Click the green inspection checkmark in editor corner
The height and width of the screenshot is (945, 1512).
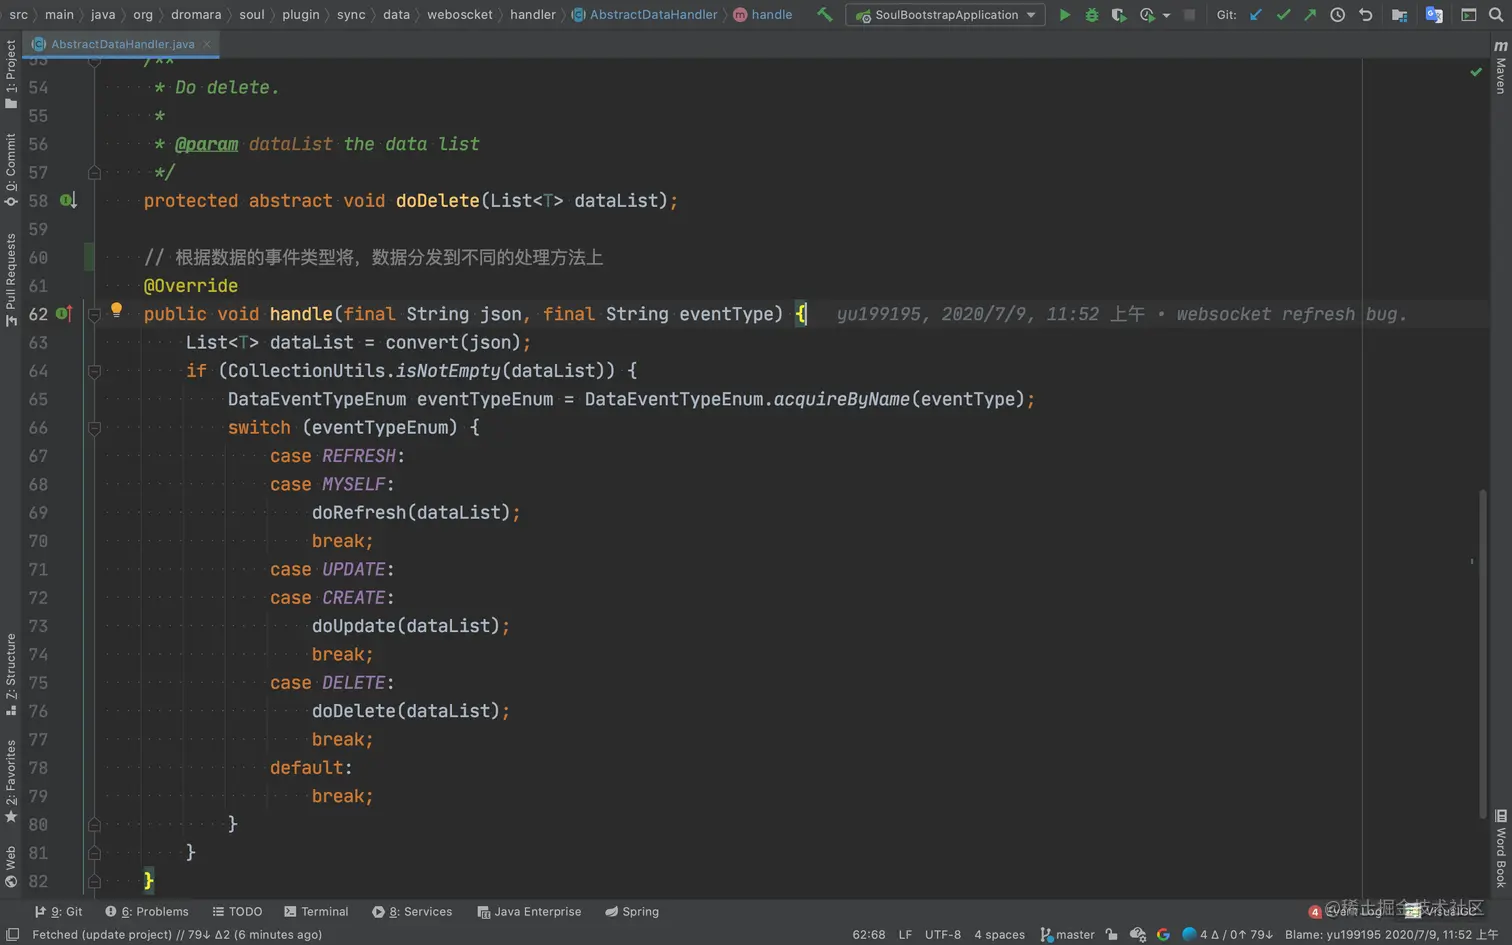coord(1476,72)
